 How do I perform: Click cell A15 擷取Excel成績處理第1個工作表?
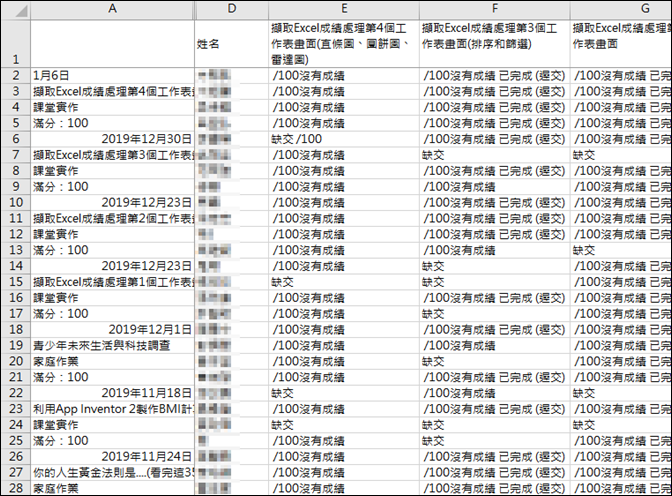click(112, 282)
